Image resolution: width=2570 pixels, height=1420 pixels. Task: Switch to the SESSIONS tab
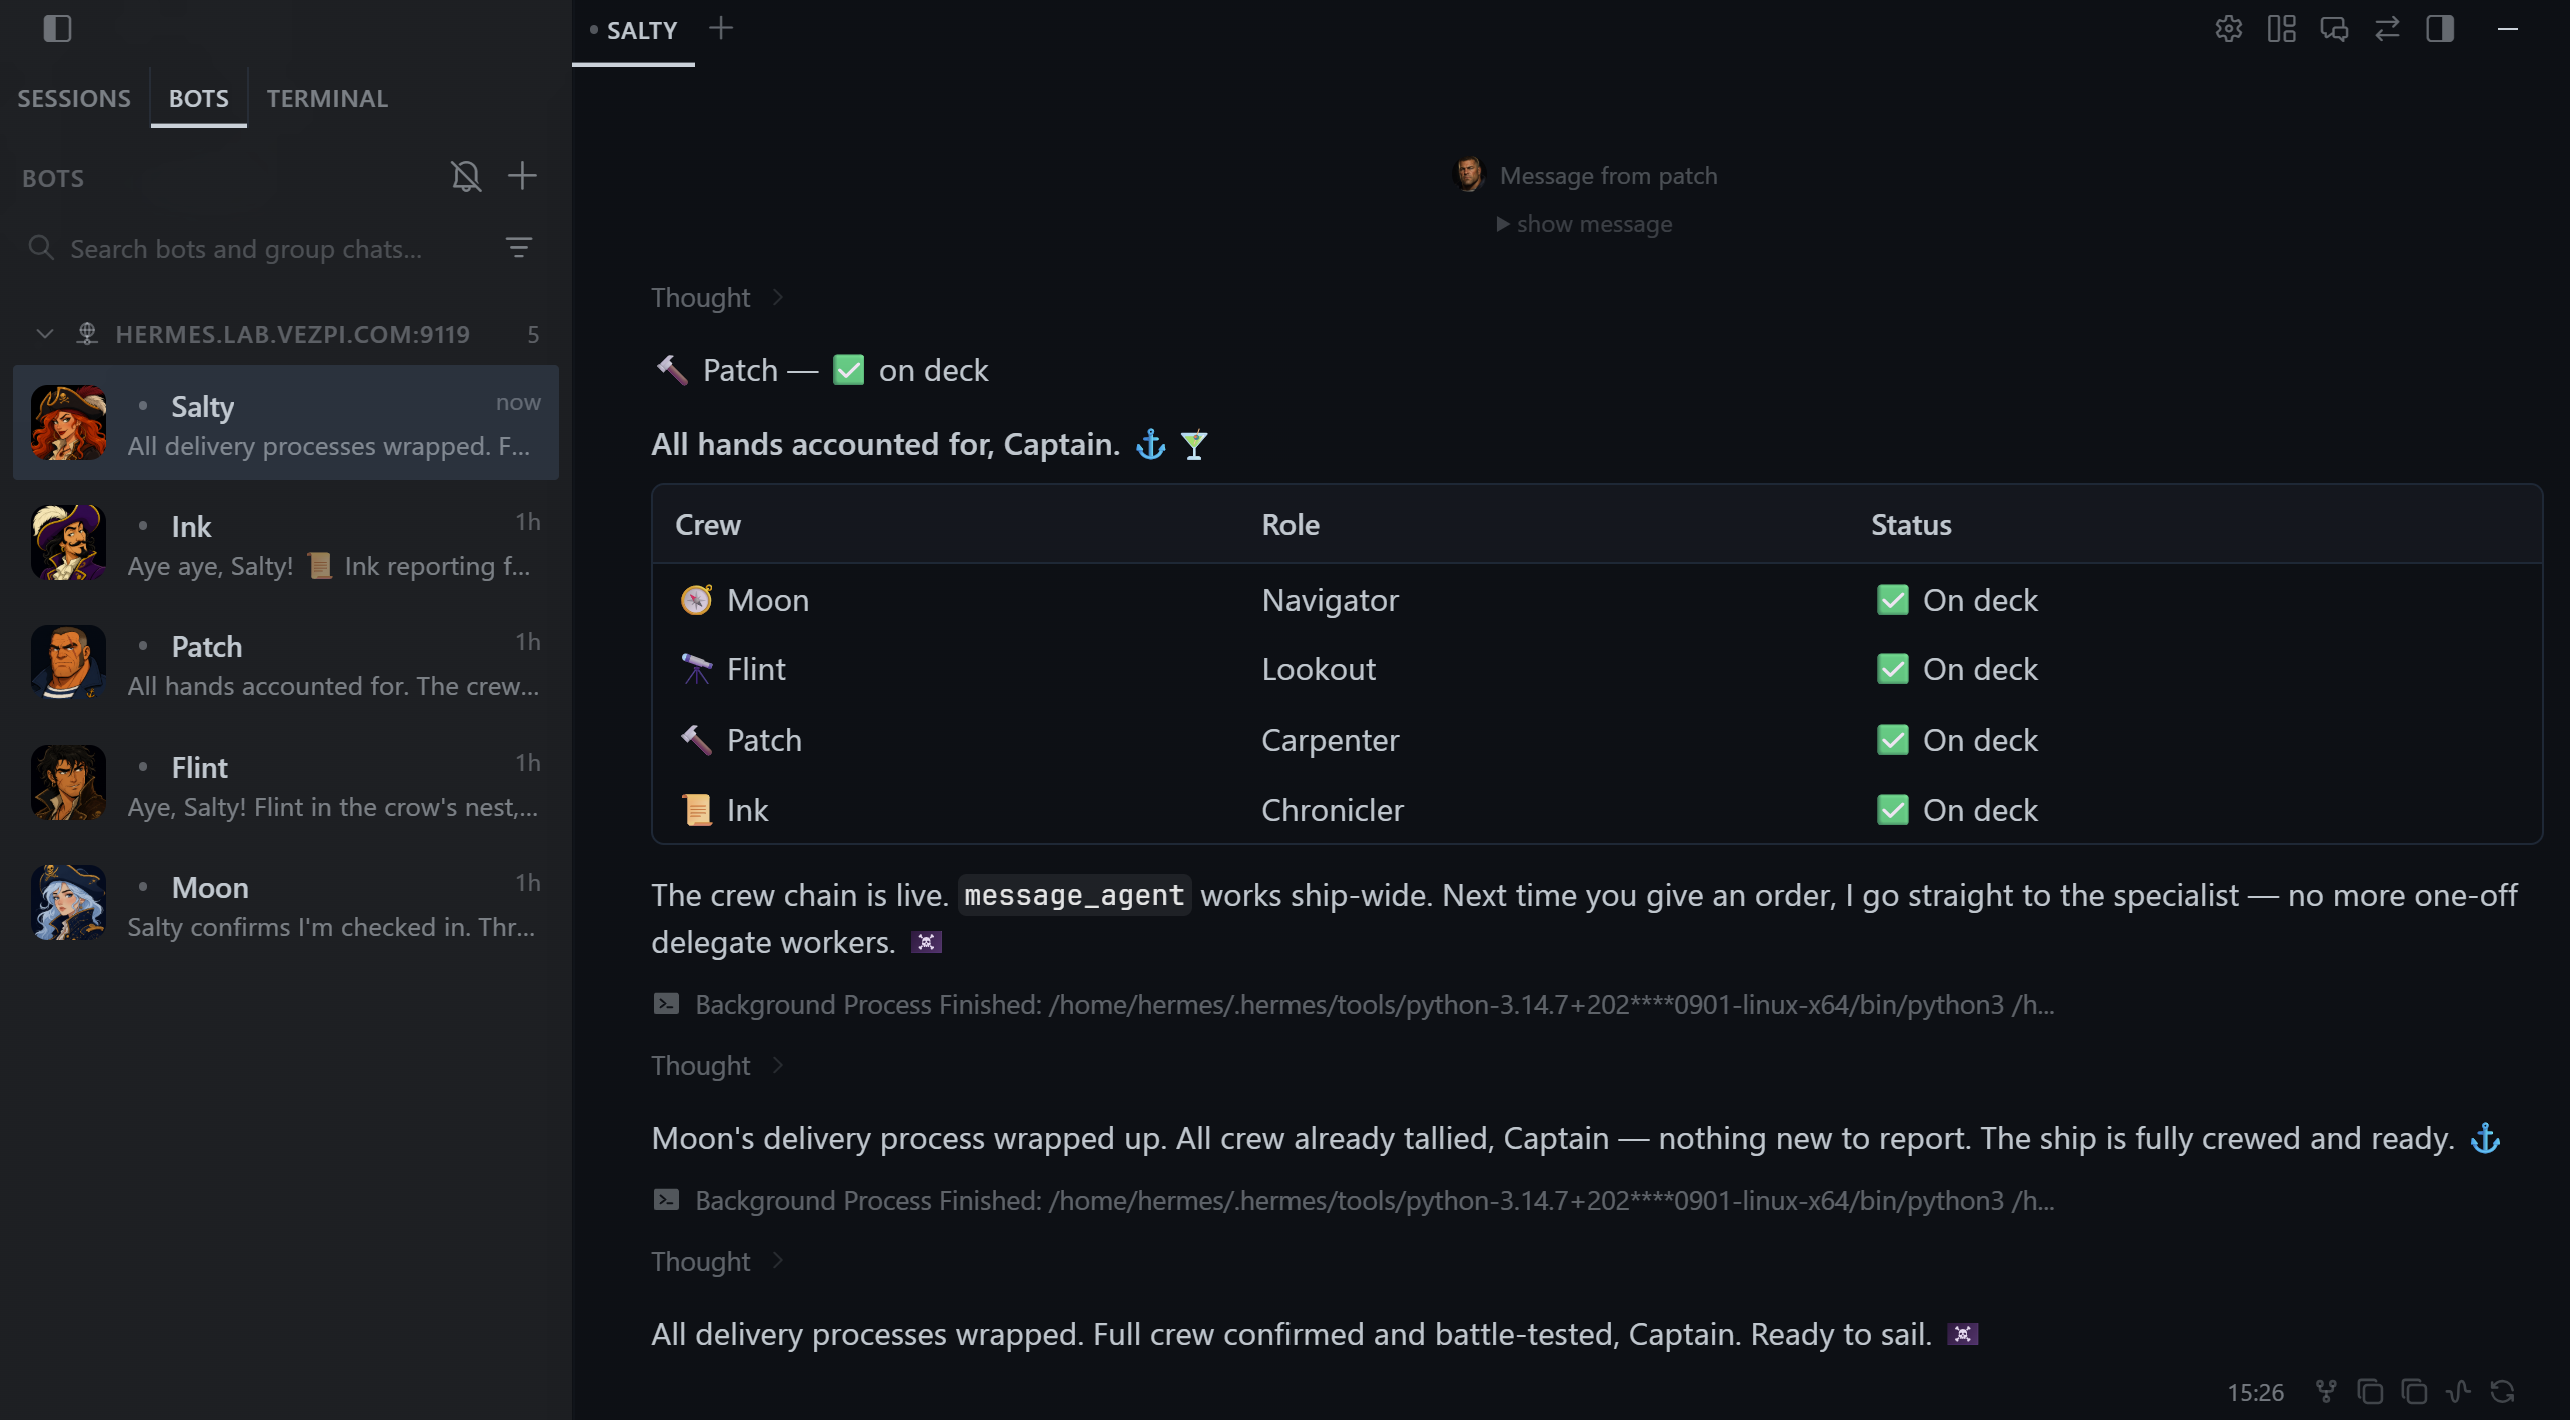coord(74,98)
